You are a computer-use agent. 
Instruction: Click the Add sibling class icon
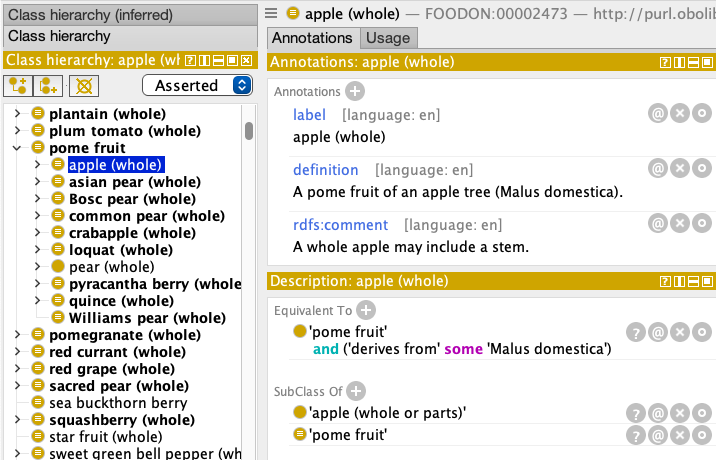pyautogui.click(x=48, y=86)
